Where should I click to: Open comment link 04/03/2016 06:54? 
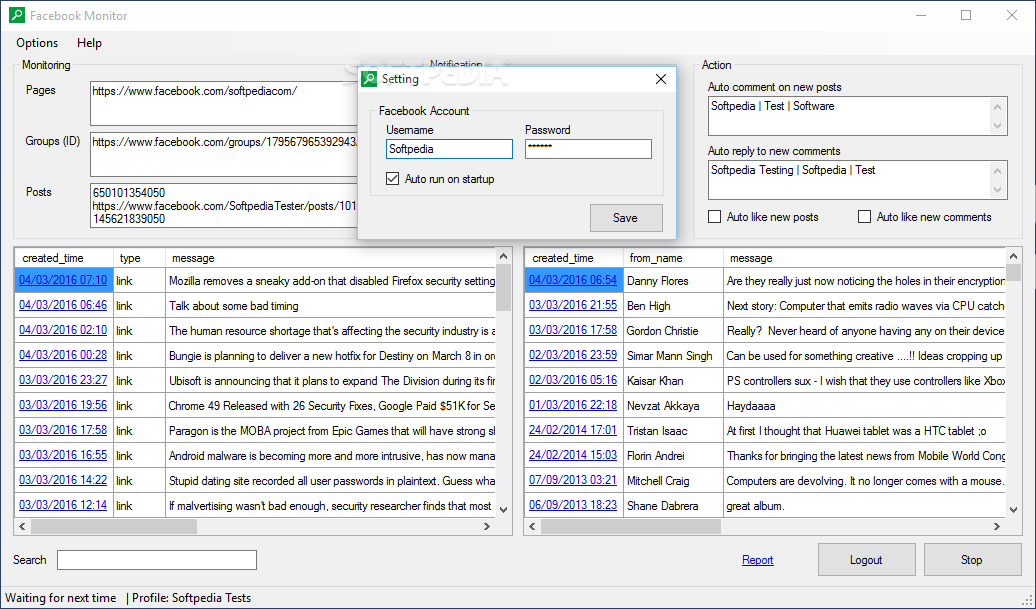point(573,280)
